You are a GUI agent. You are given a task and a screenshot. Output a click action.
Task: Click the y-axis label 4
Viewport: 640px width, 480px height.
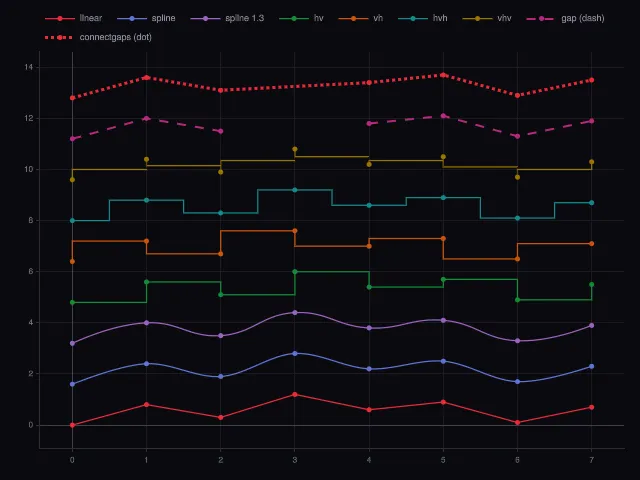pos(30,322)
